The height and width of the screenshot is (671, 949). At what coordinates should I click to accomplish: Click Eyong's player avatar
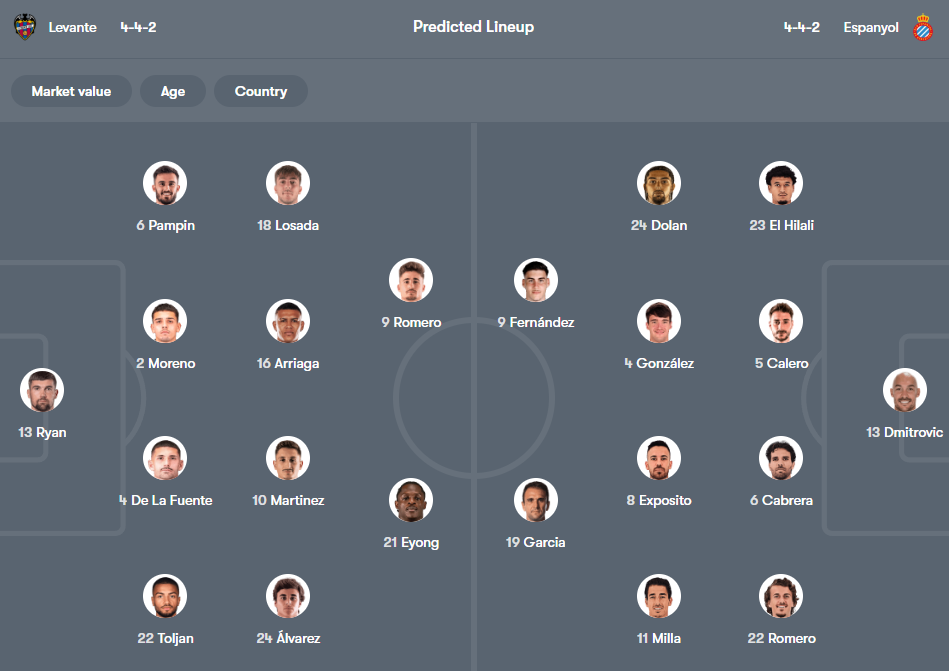[411, 500]
